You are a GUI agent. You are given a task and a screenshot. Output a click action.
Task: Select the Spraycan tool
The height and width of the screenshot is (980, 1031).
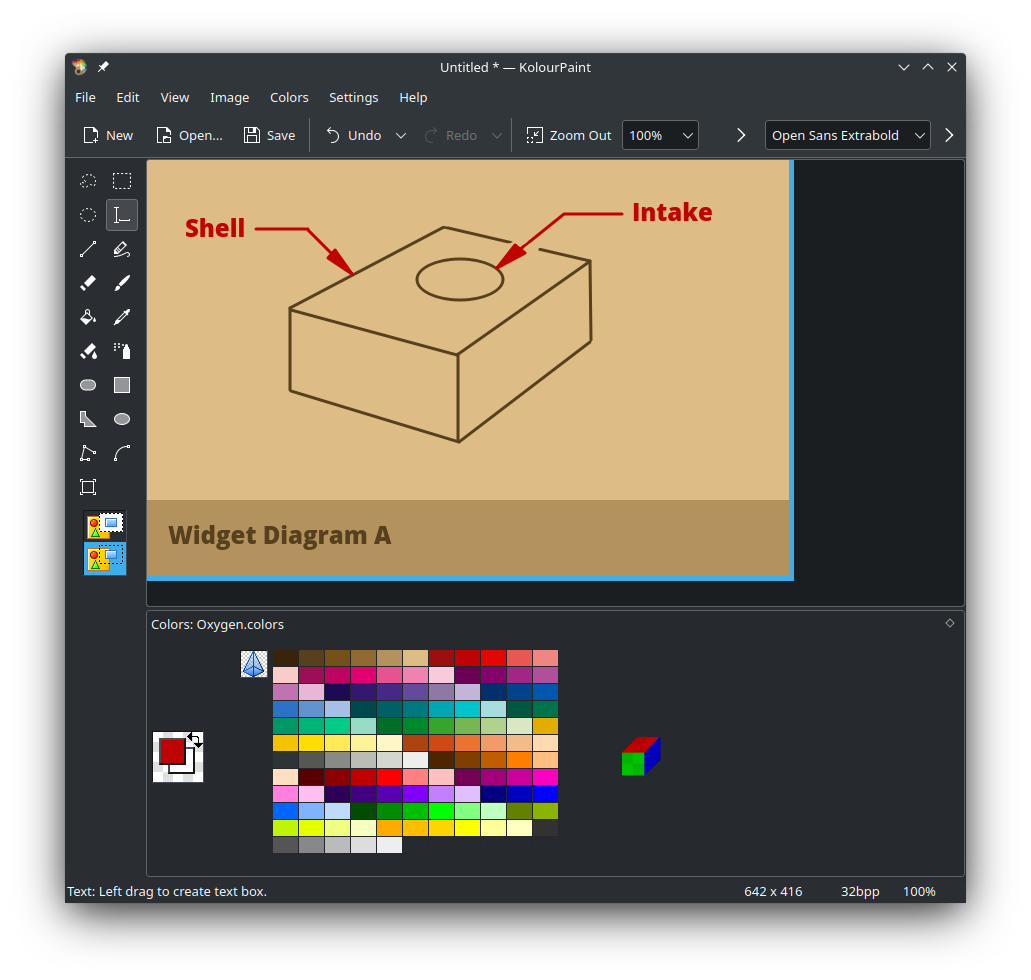[122, 351]
